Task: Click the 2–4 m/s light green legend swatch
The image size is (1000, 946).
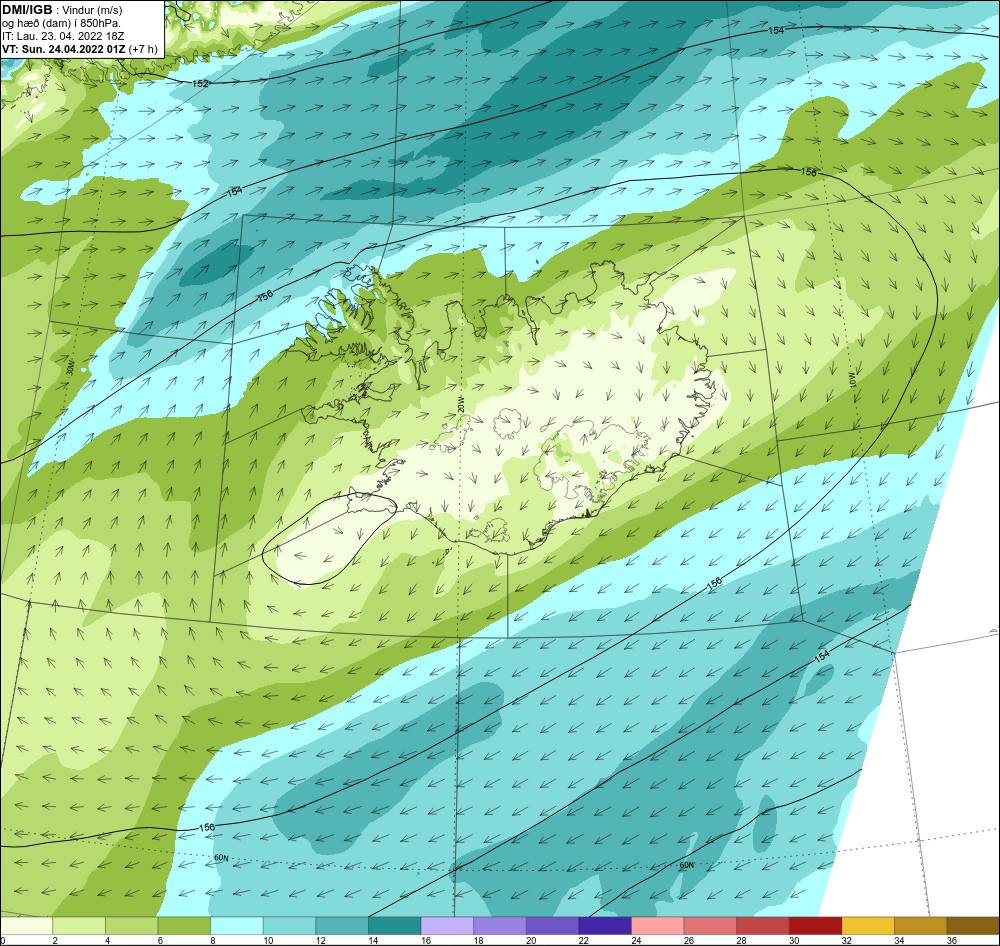Action: click(79, 926)
